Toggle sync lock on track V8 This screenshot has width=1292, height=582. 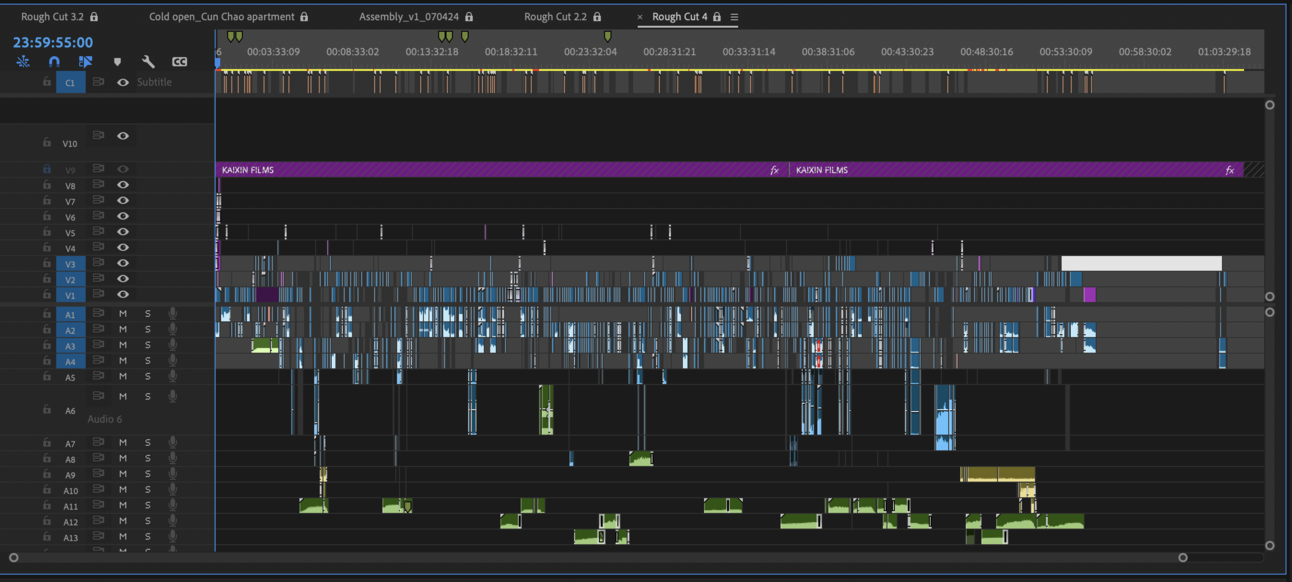click(x=98, y=185)
